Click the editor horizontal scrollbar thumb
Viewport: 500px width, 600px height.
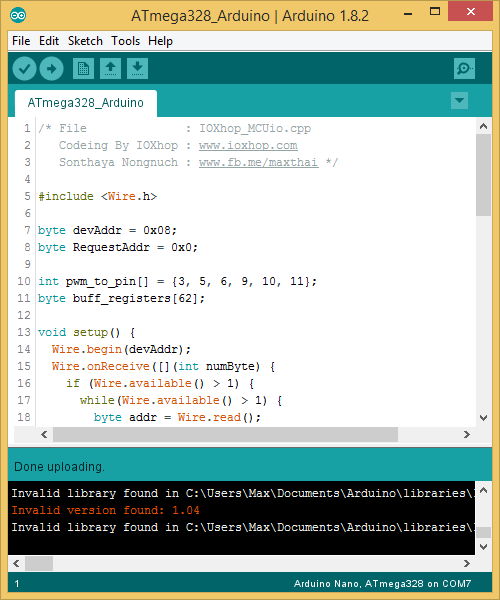coord(225,434)
